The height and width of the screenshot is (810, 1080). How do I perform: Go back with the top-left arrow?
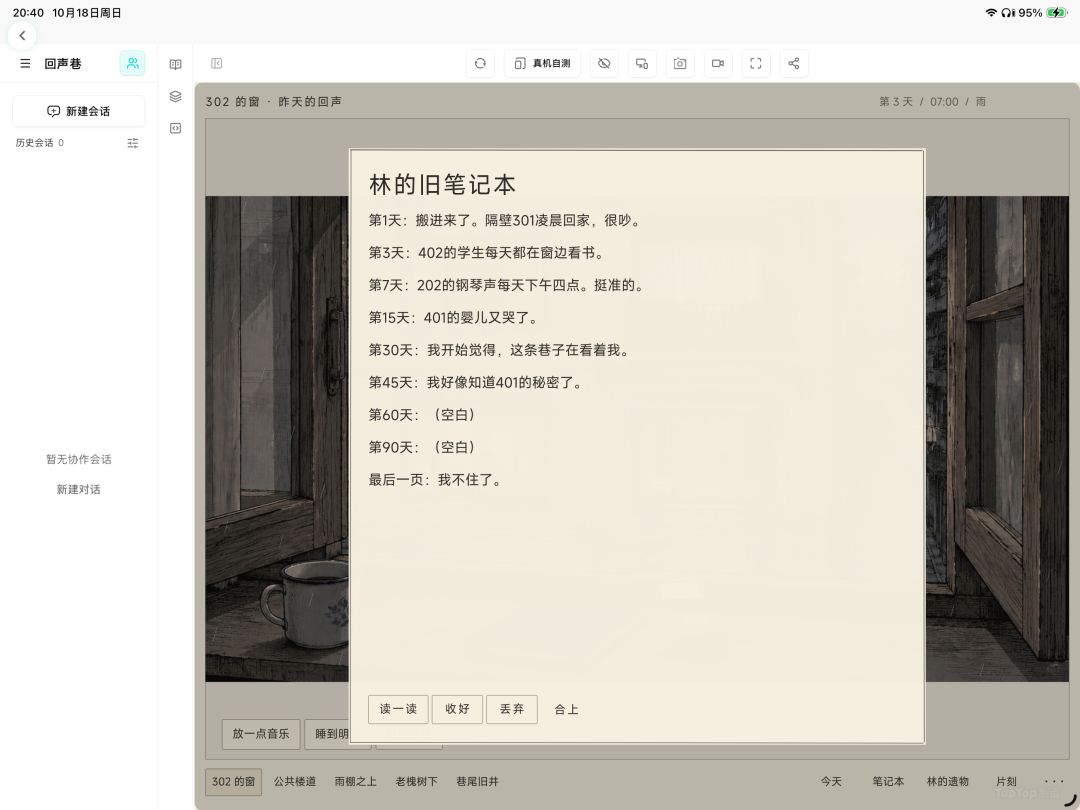(x=22, y=35)
